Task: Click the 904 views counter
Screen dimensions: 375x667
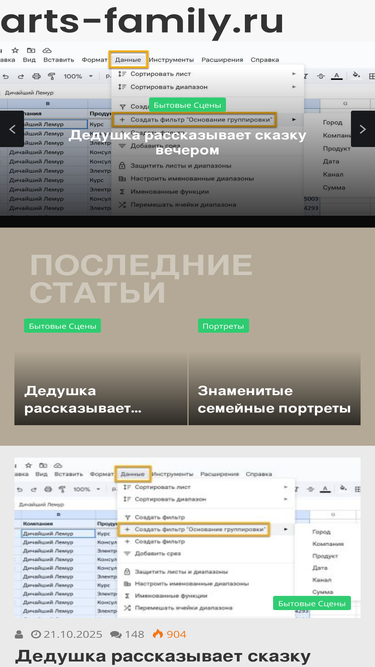Action: click(x=176, y=634)
